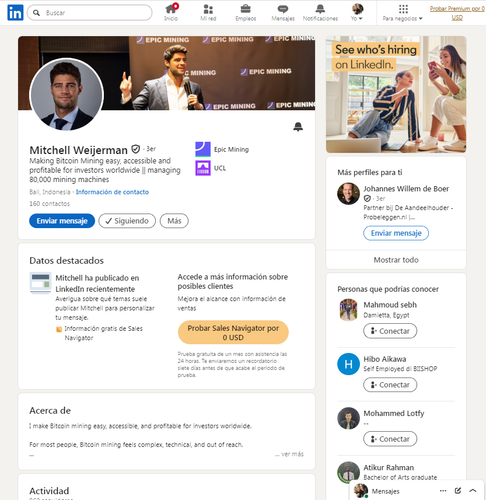Open Mohammed Lotfy avatar
Image resolution: width=486 pixels, height=500 pixels.
[348, 418]
